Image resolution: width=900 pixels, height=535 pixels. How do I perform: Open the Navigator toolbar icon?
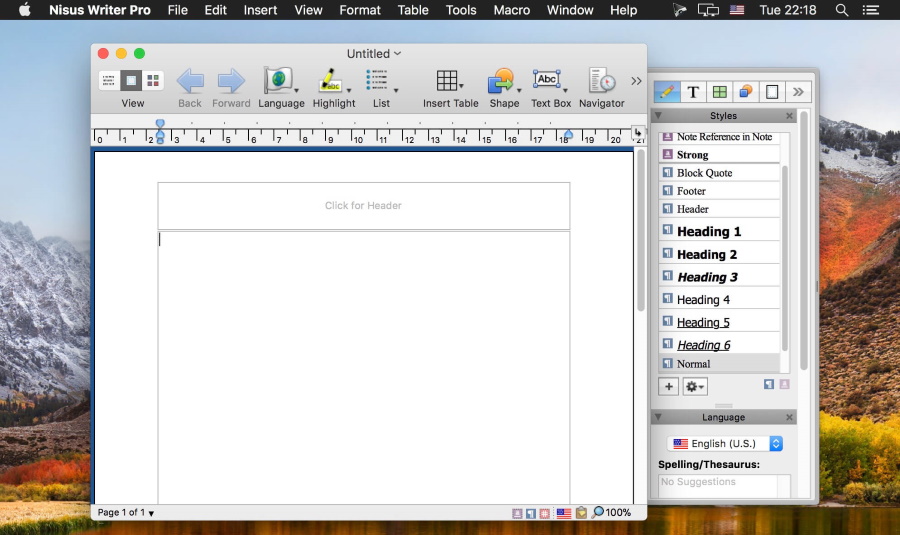tap(602, 80)
